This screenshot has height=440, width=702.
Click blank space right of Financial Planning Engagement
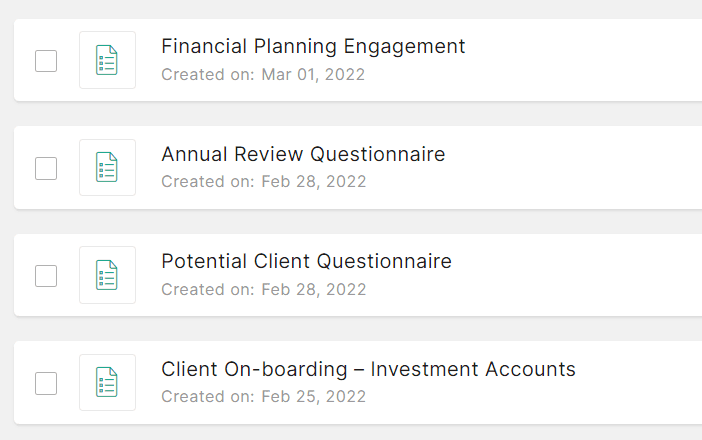[x=590, y=60]
